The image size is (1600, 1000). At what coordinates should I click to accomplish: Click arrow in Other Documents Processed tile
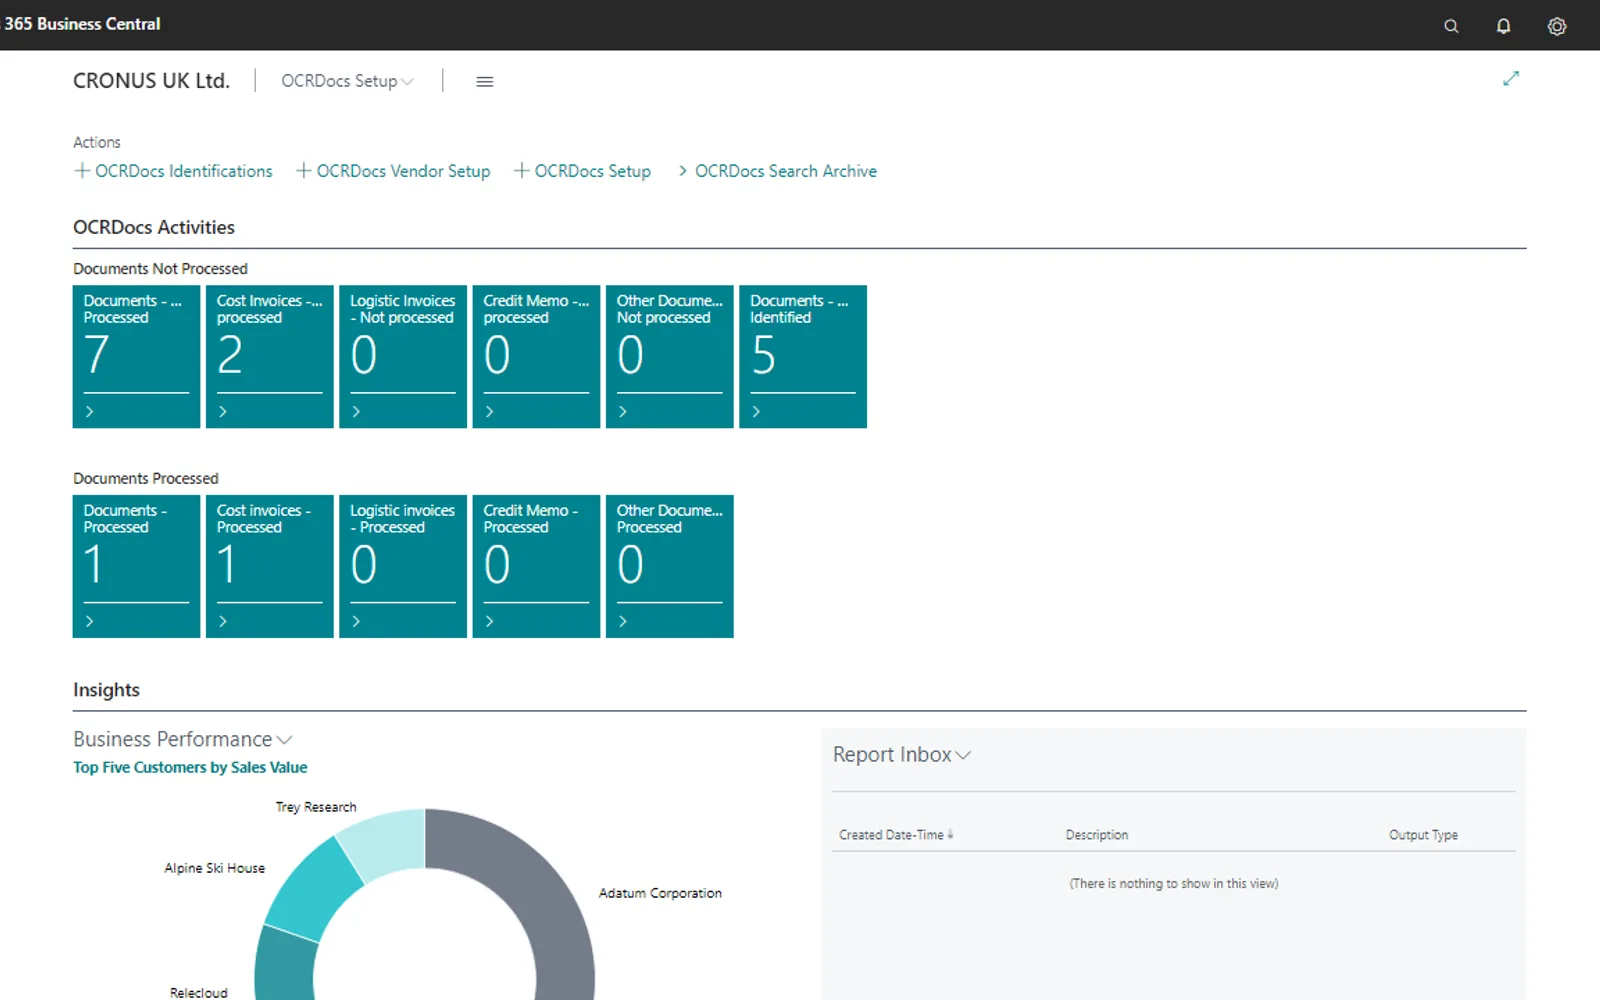point(623,621)
